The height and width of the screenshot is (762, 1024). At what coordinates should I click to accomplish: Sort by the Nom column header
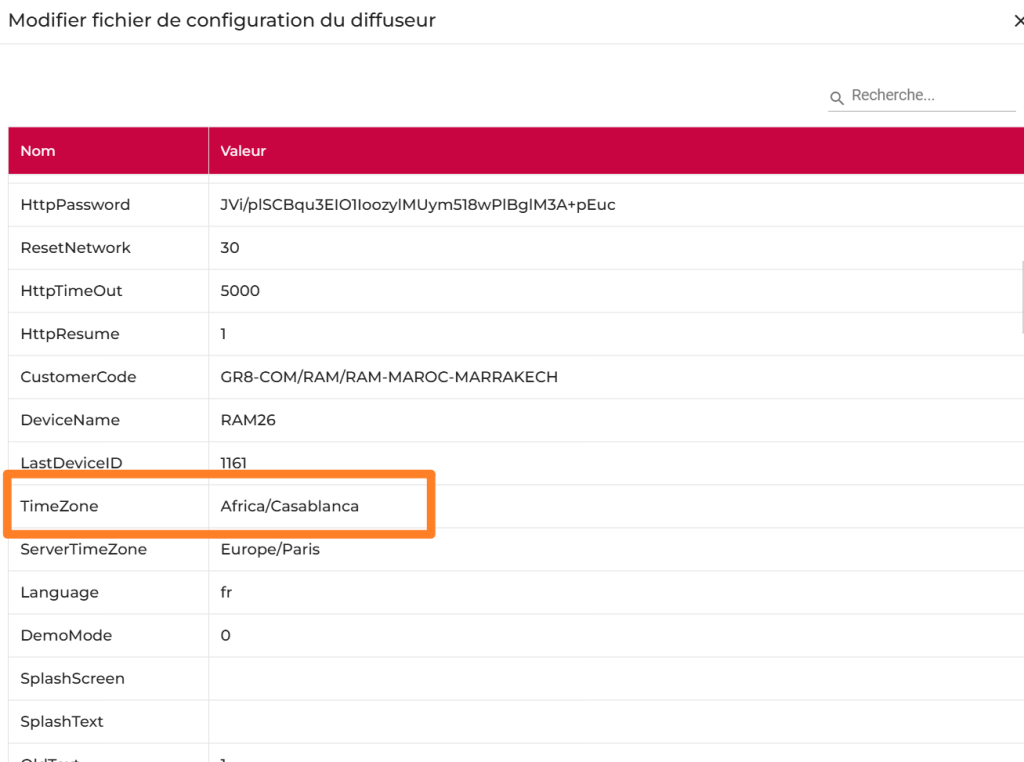point(38,151)
